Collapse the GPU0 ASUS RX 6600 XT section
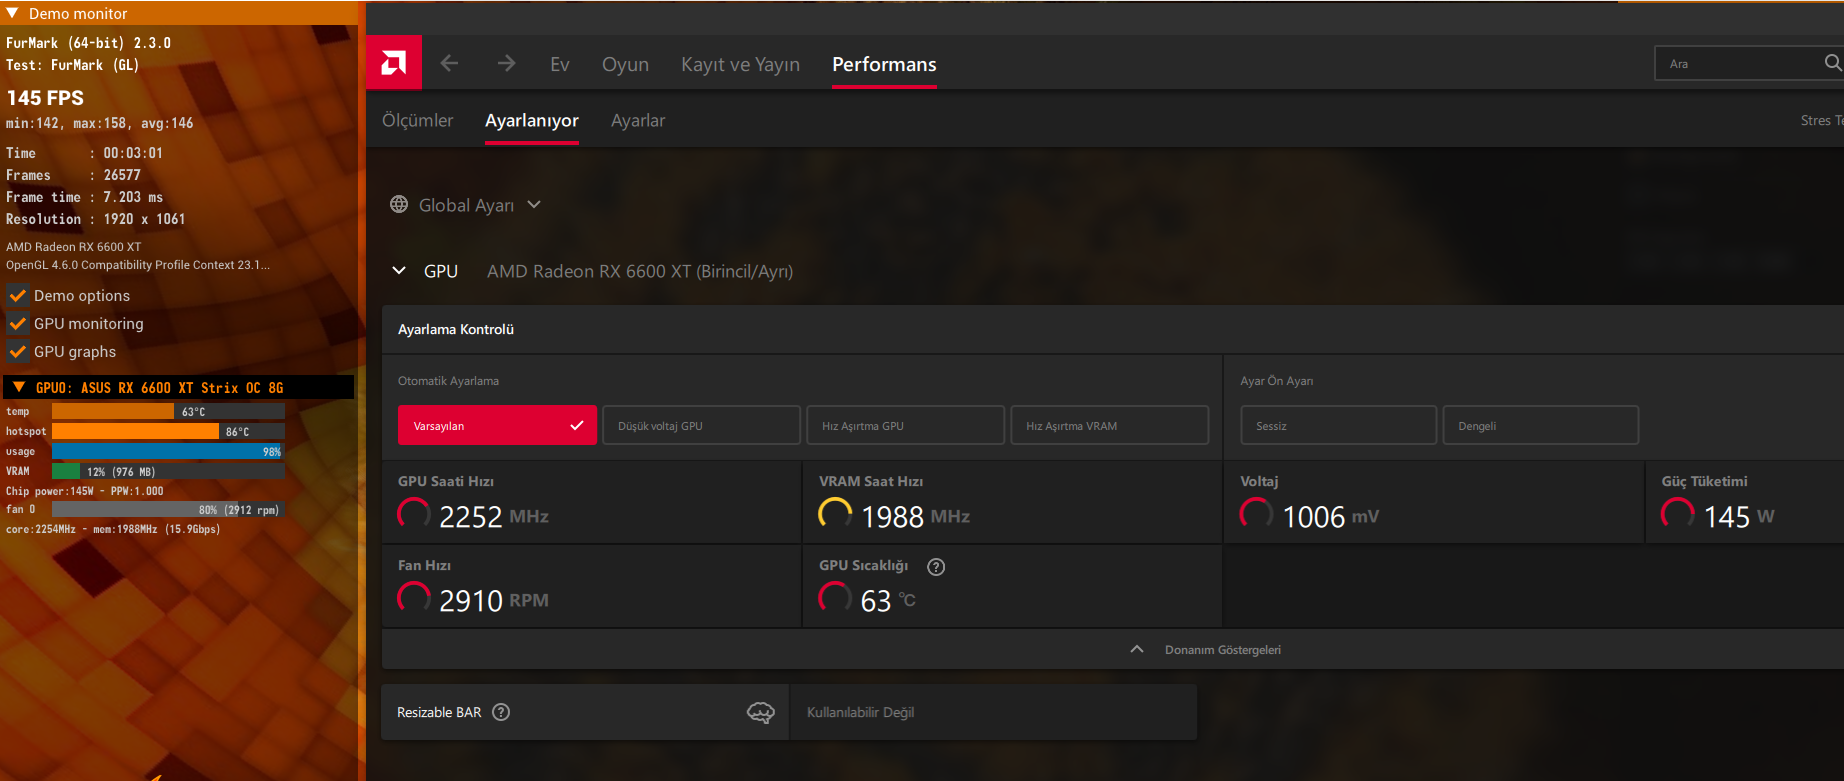Viewport: 1844px width, 781px height. (18, 387)
